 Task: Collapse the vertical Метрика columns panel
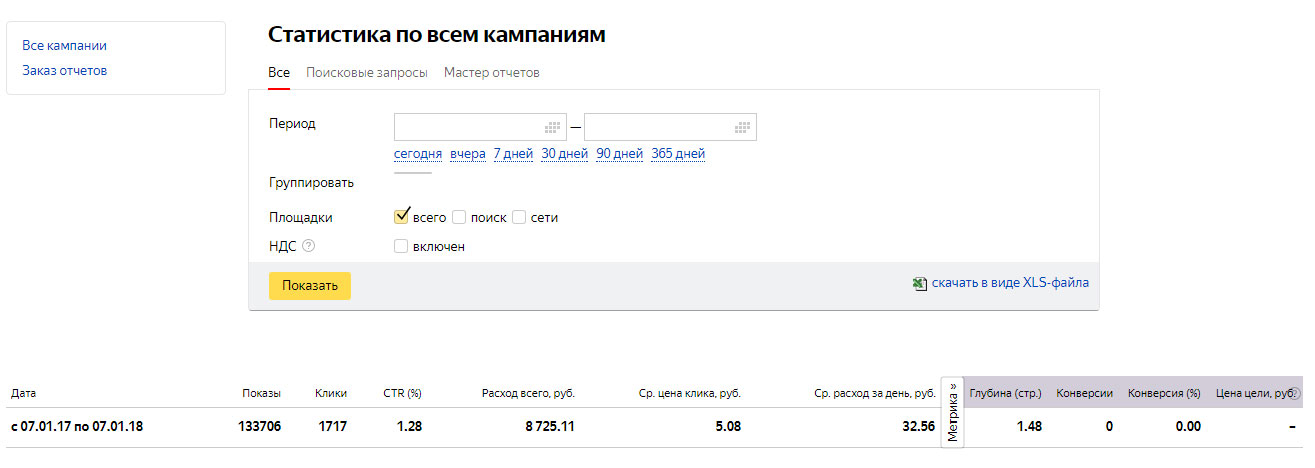953,412
